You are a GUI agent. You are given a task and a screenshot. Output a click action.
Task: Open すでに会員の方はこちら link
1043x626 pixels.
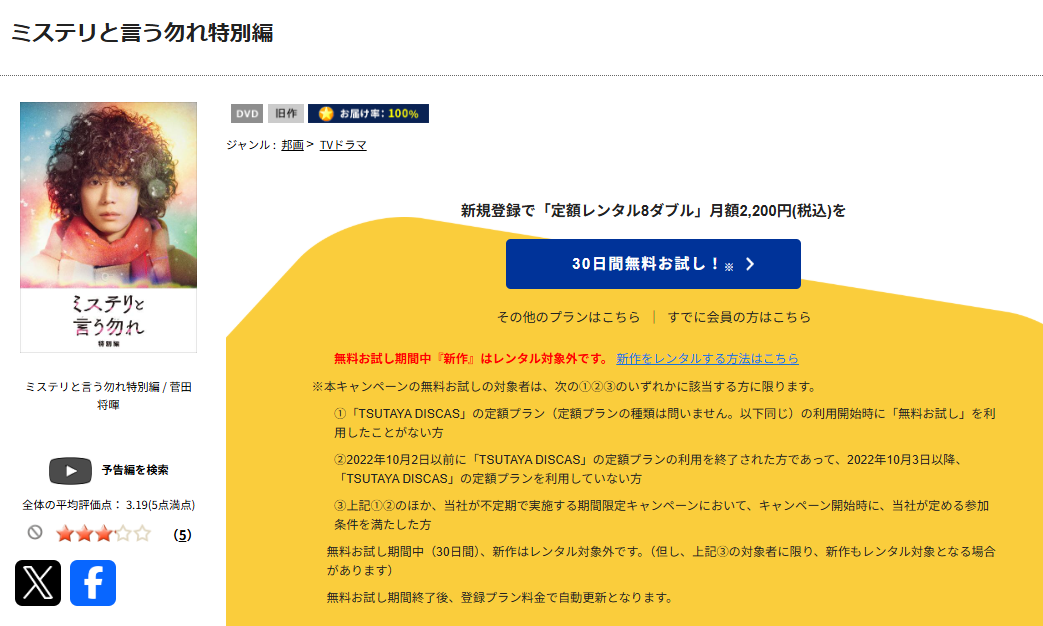[740, 317]
